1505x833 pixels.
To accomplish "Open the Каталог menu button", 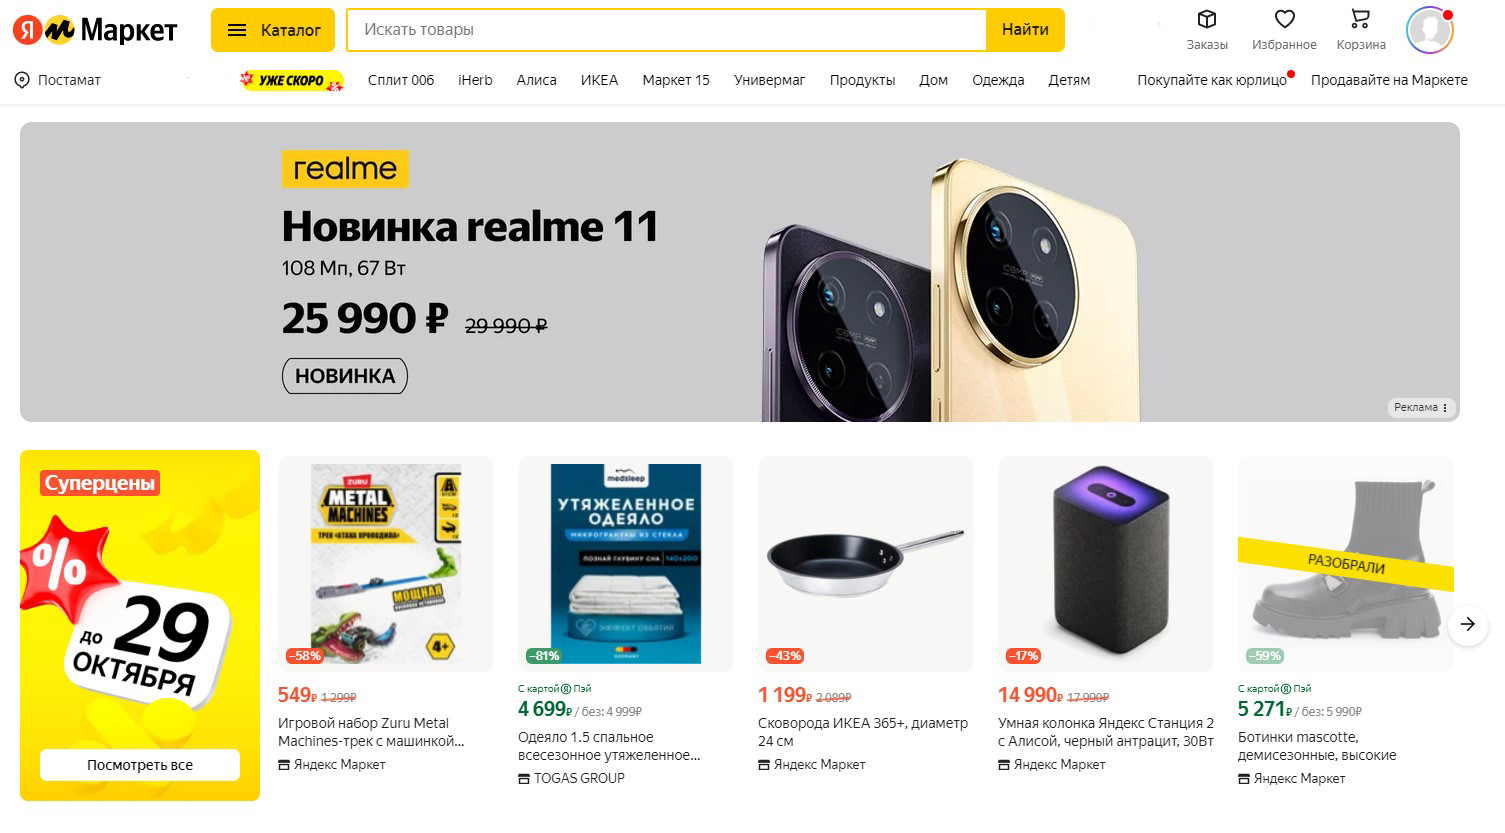I will point(273,30).
